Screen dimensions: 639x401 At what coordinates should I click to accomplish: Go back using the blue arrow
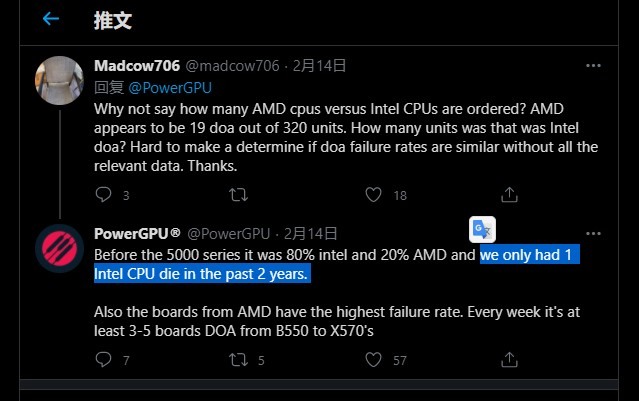coord(51,19)
